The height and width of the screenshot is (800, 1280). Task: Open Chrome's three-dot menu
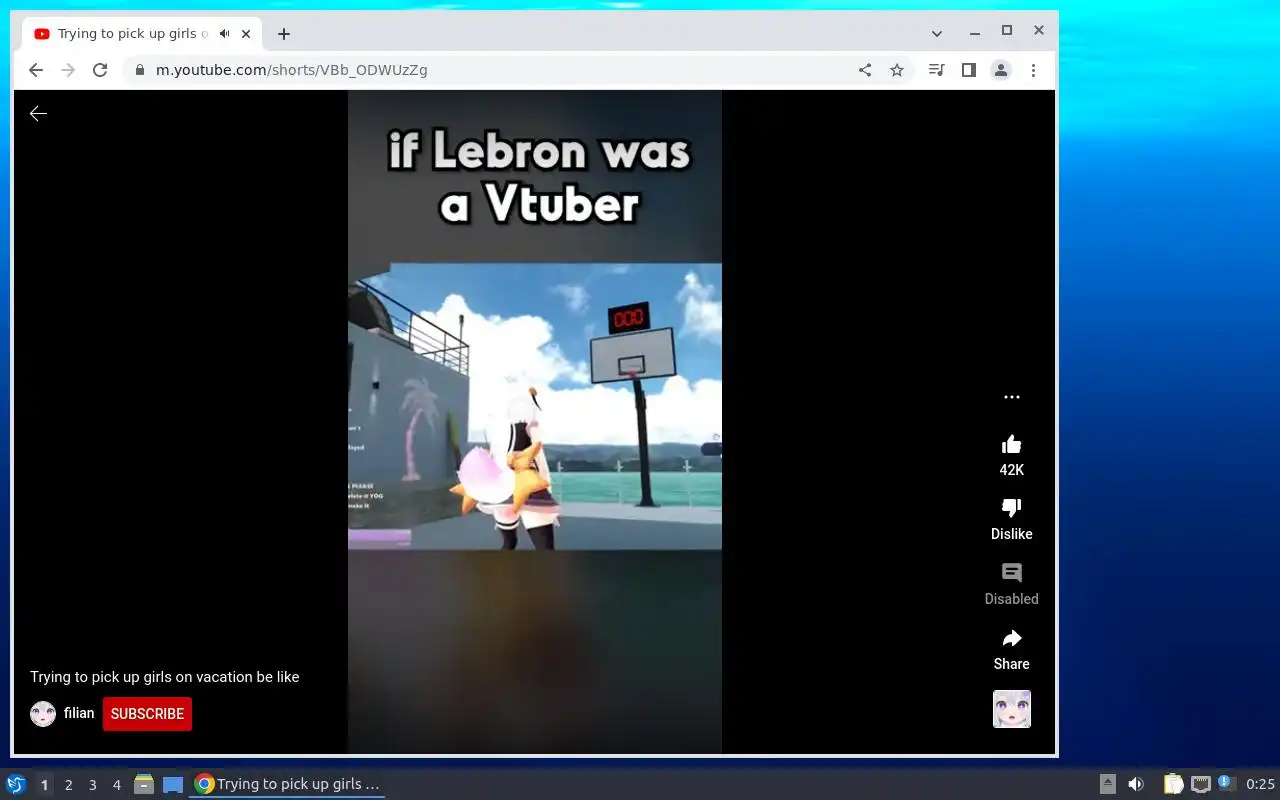pyautogui.click(x=1033, y=70)
